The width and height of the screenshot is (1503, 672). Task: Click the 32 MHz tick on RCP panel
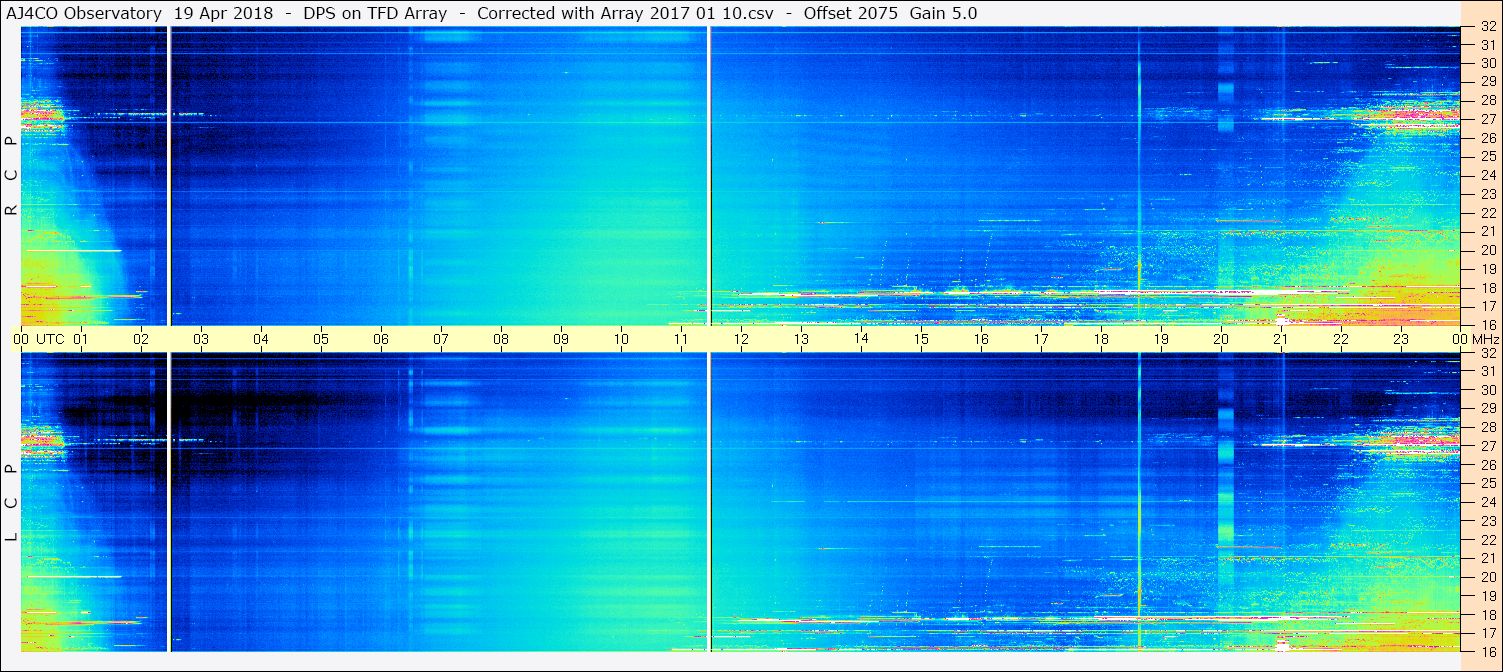[x=1487, y=26]
